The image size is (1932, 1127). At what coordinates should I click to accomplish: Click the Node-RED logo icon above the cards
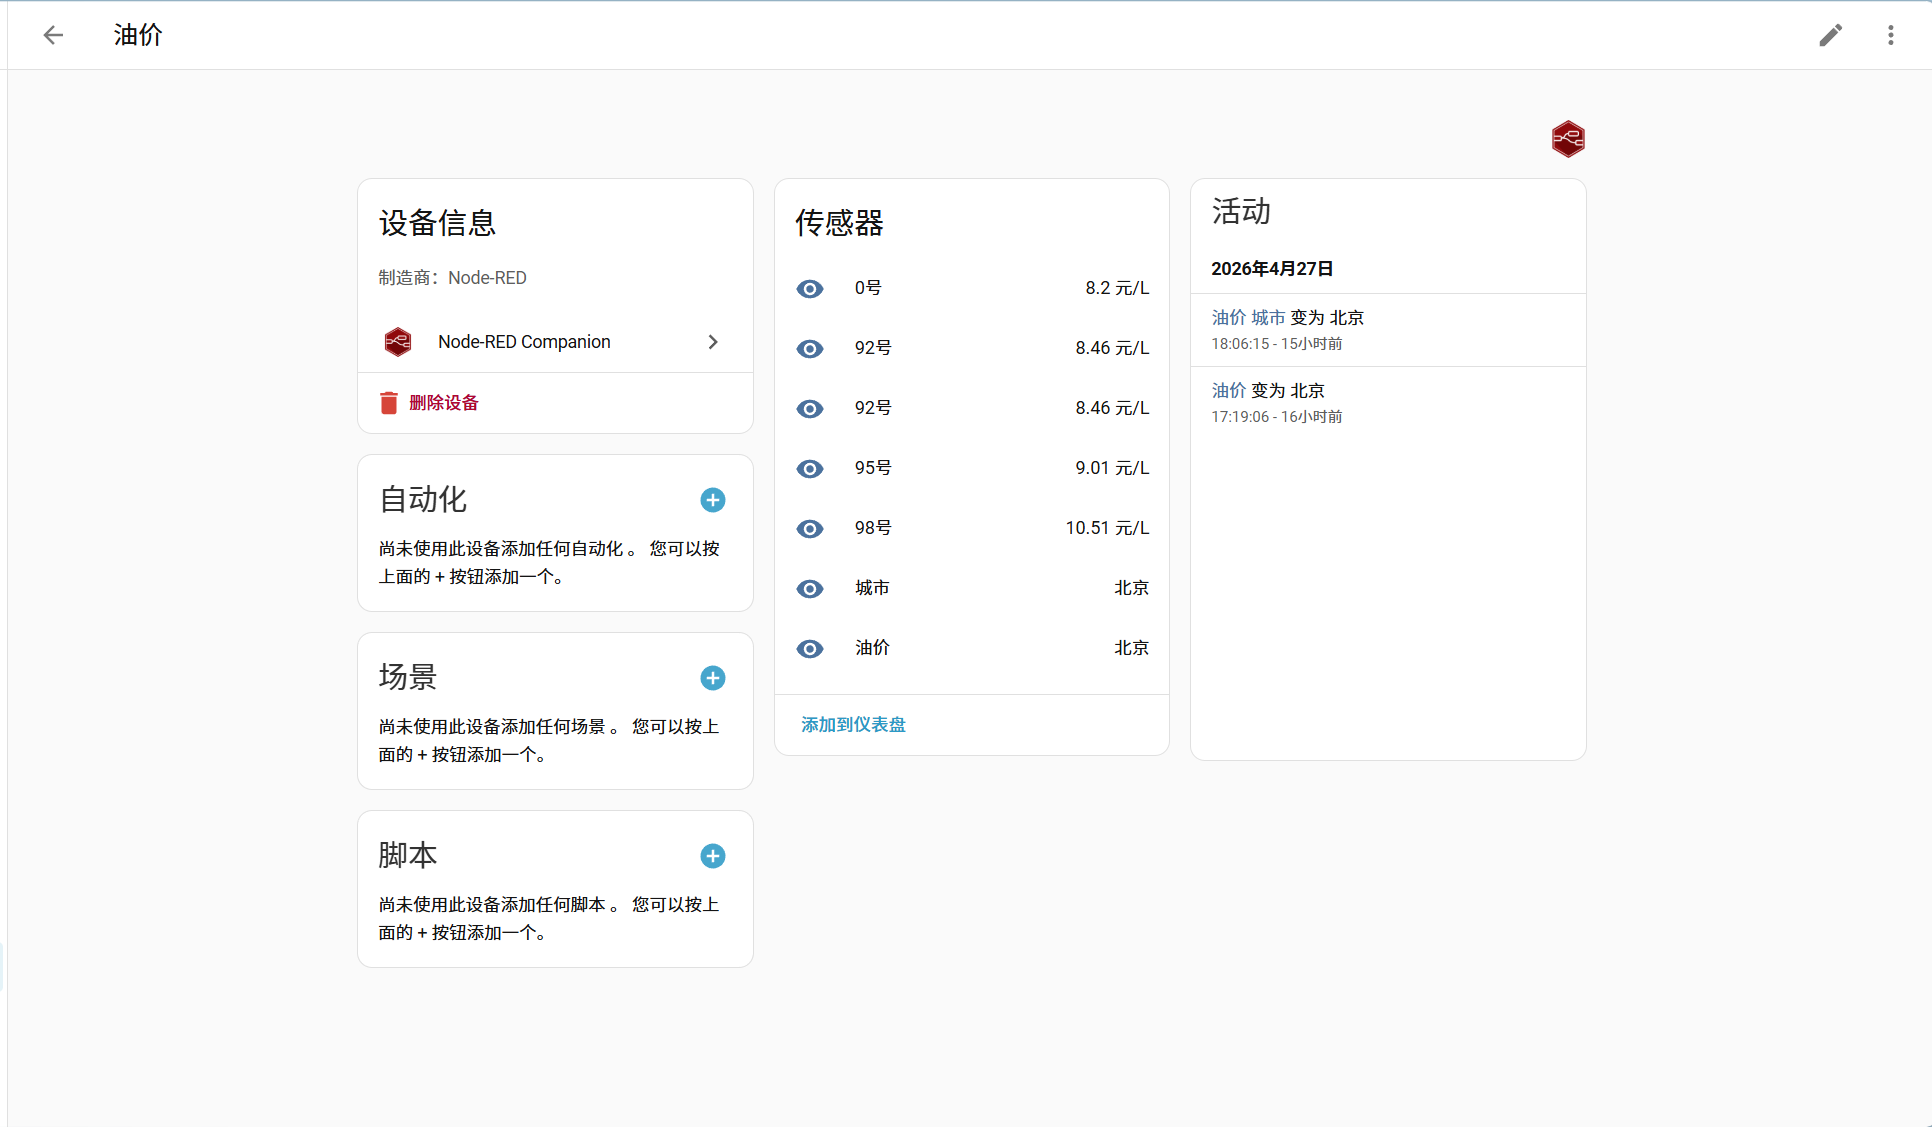click(1568, 139)
